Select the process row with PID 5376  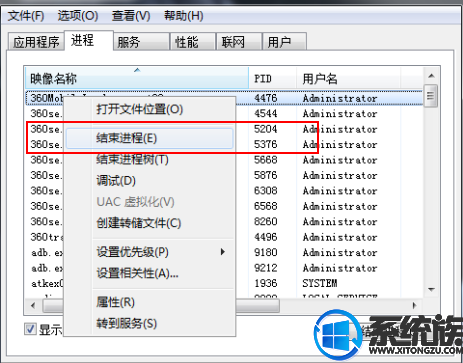click(x=224, y=144)
